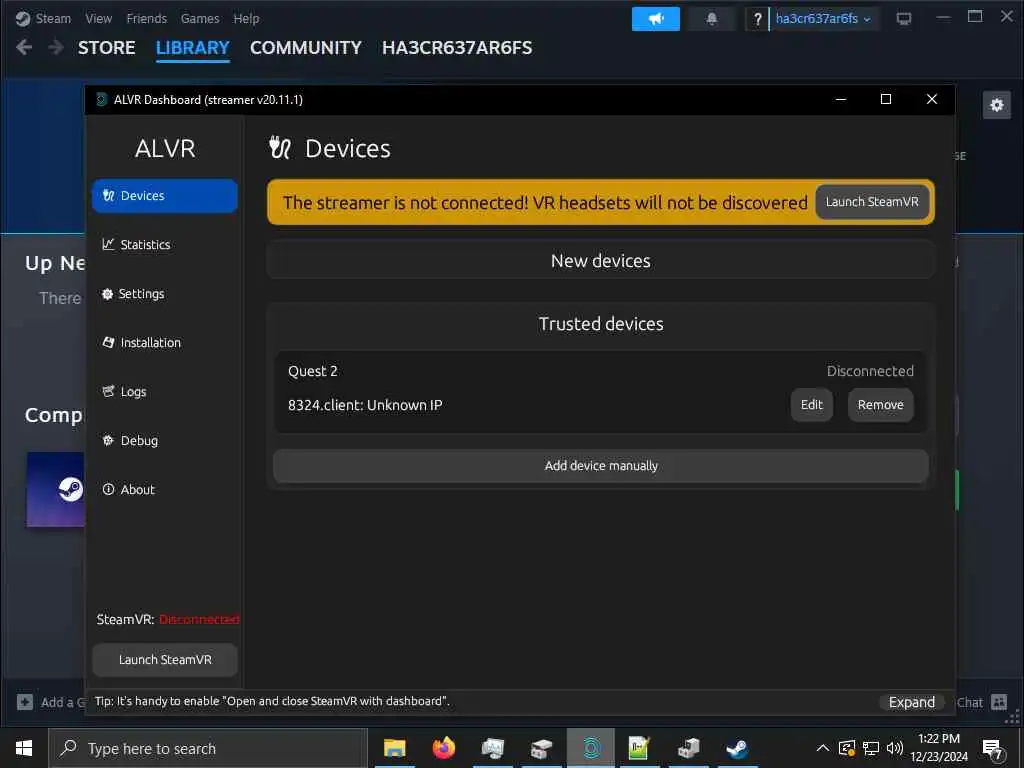Click the Steam back arrow
This screenshot has width=1024, height=768.
click(24, 47)
